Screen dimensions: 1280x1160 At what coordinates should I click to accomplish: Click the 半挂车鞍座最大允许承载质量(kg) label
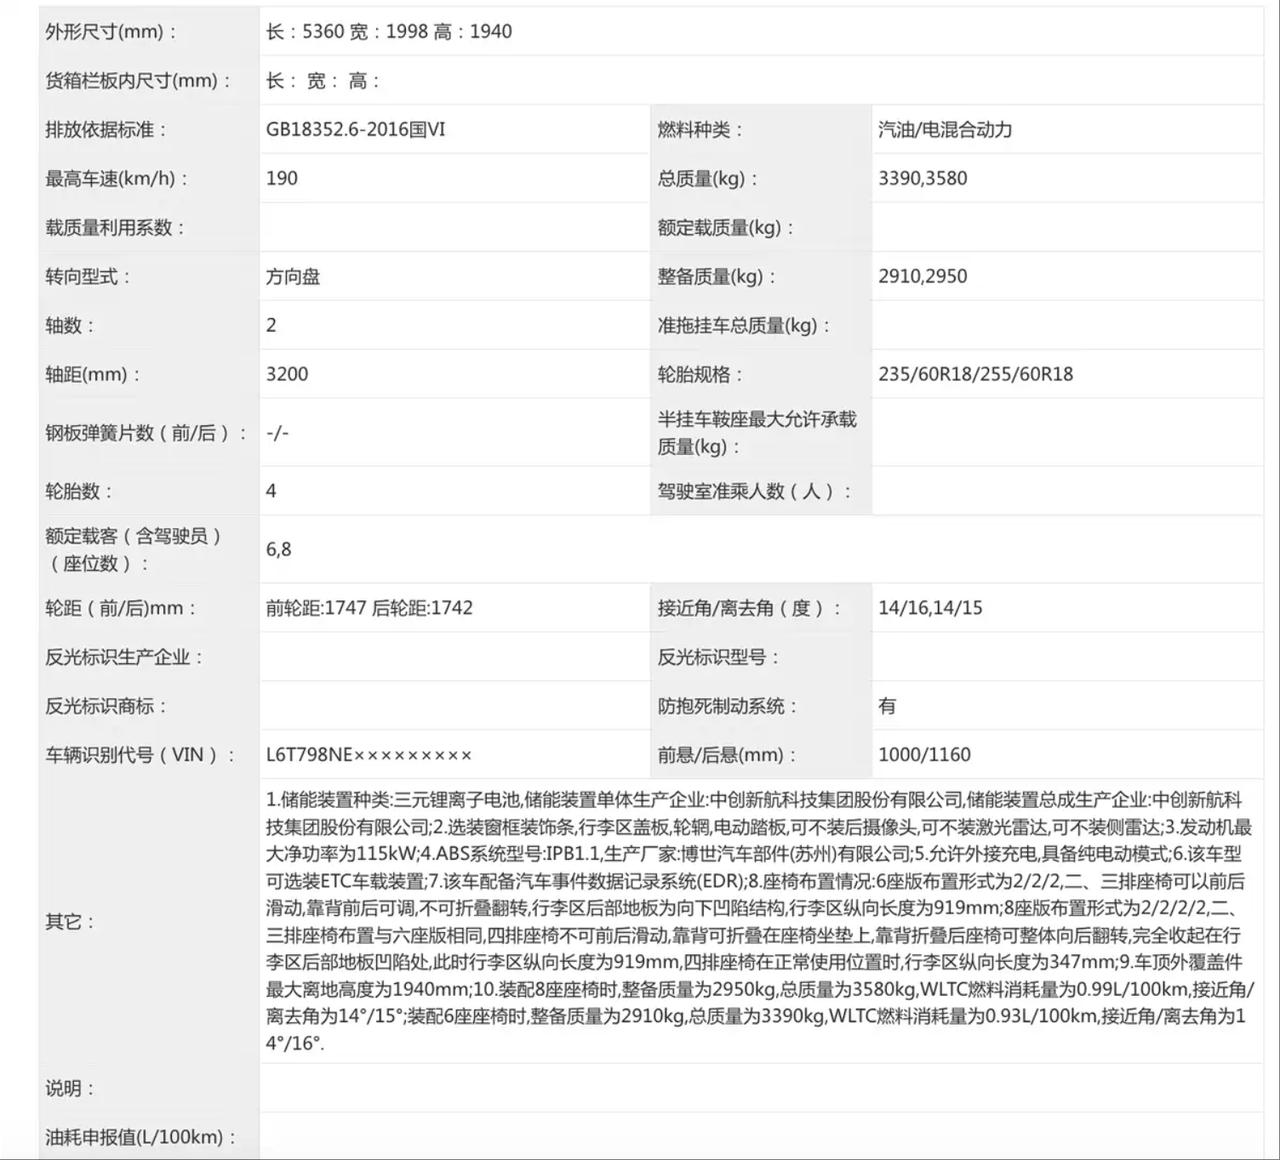pyautogui.click(x=757, y=433)
